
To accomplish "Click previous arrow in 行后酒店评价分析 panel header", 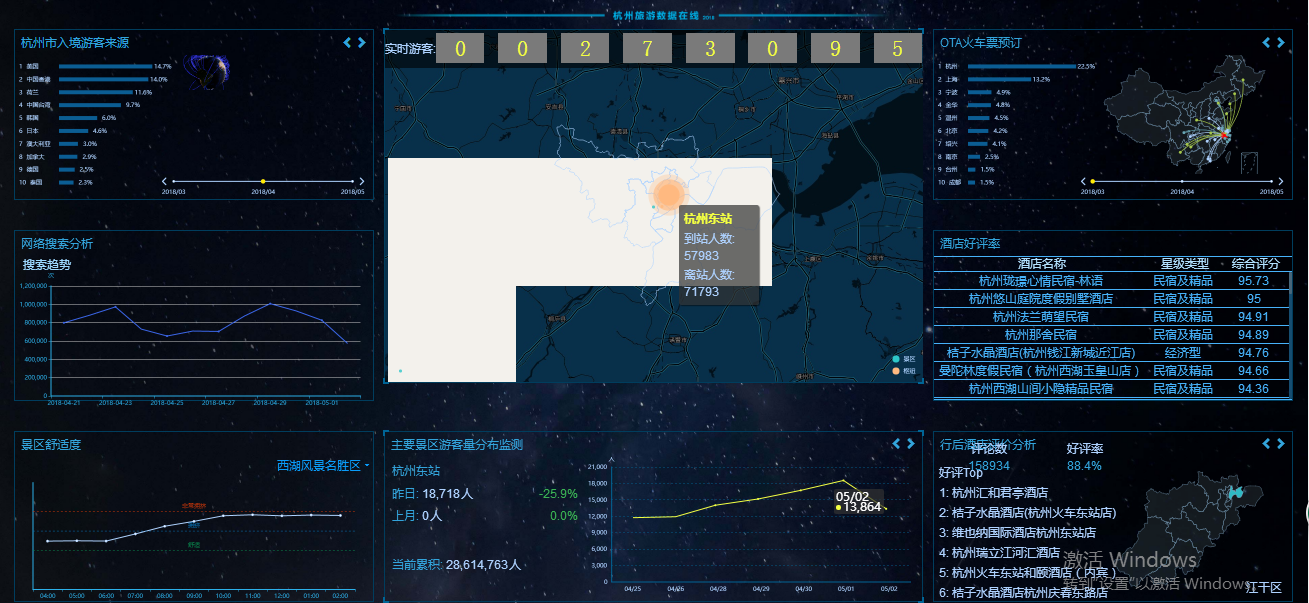I will point(1267,444).
